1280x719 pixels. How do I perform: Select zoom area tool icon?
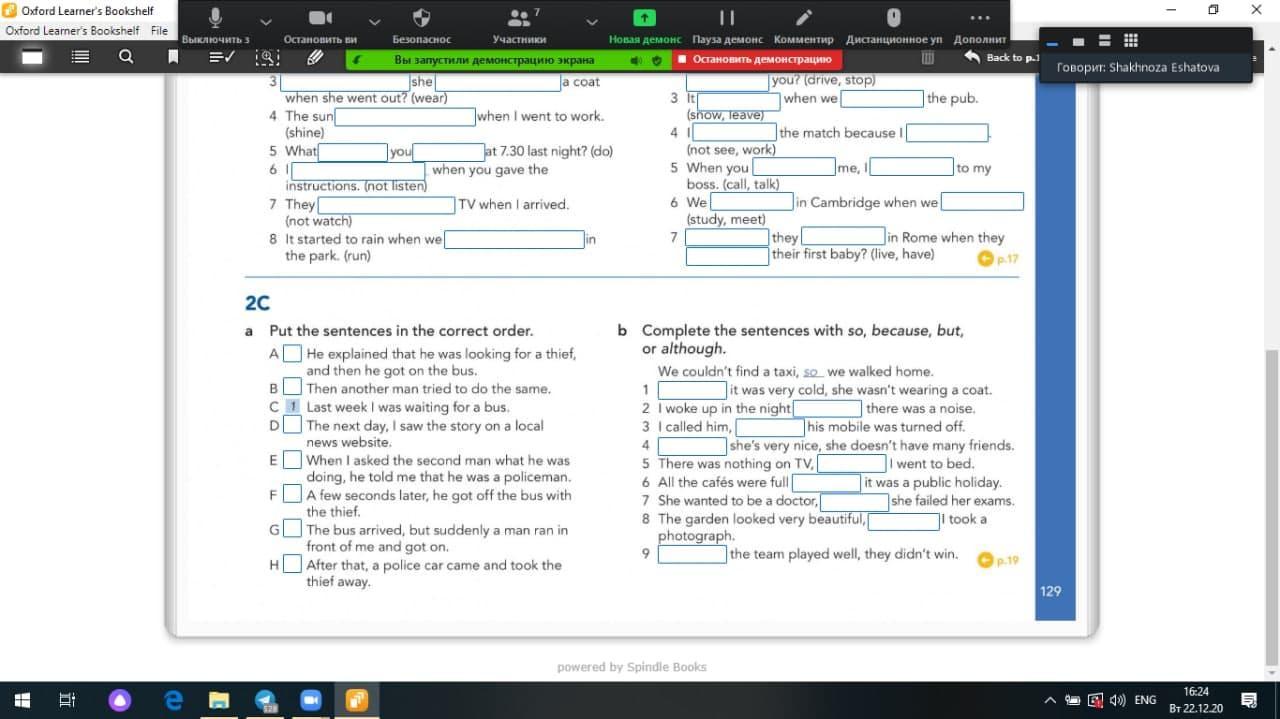click(267, 57)
